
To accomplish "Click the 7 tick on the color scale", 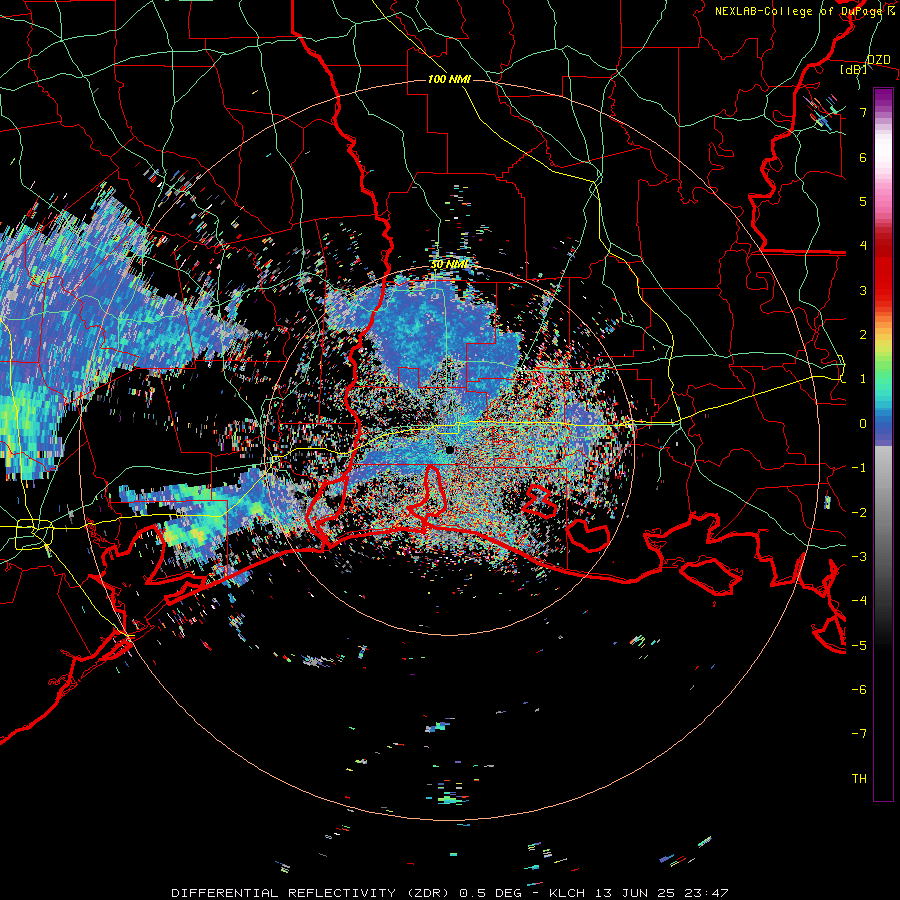I will 863,112.
